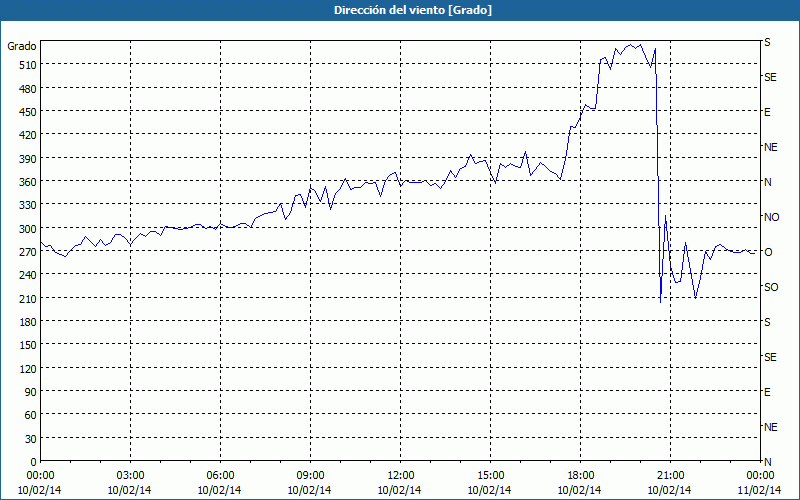Pick the 60 value on the left axis
The width and height of the screenshot is (800, 500).
coord(30,415)
